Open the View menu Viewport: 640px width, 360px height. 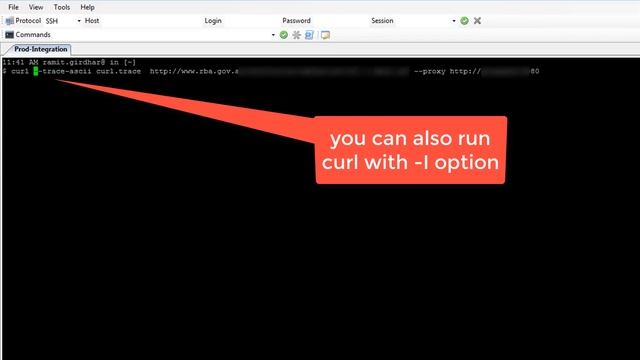pyautogui.click(x=36, y=7)
